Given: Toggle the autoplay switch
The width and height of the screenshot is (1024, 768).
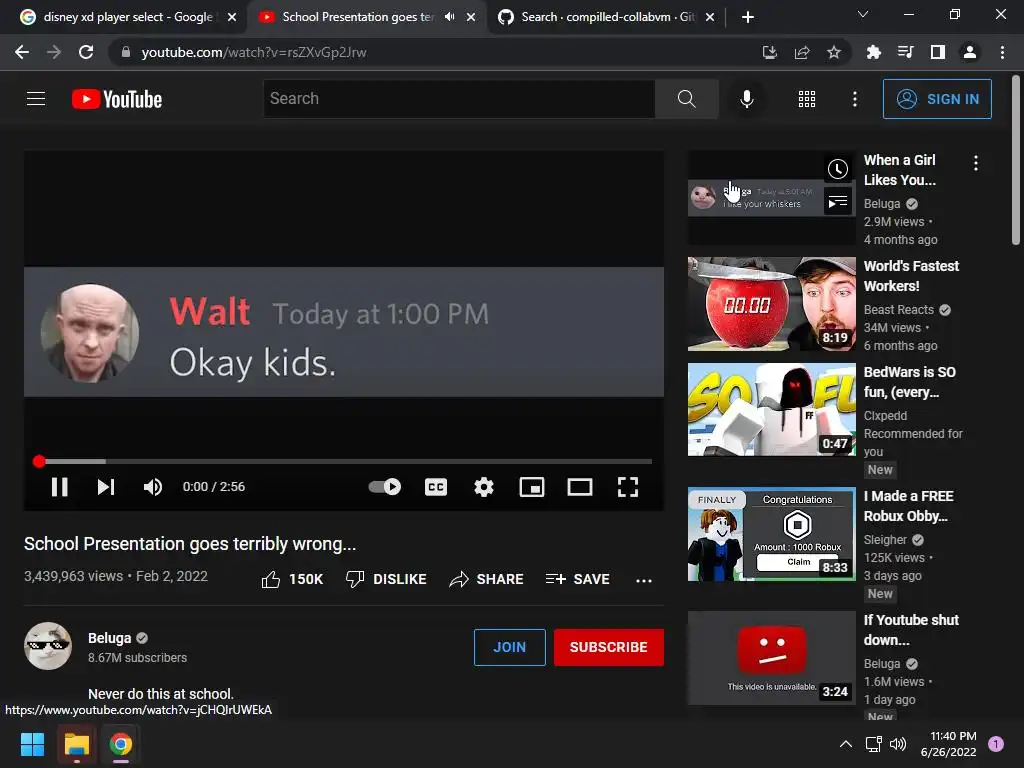Looking at the screenshot, I should click(385, 487).
